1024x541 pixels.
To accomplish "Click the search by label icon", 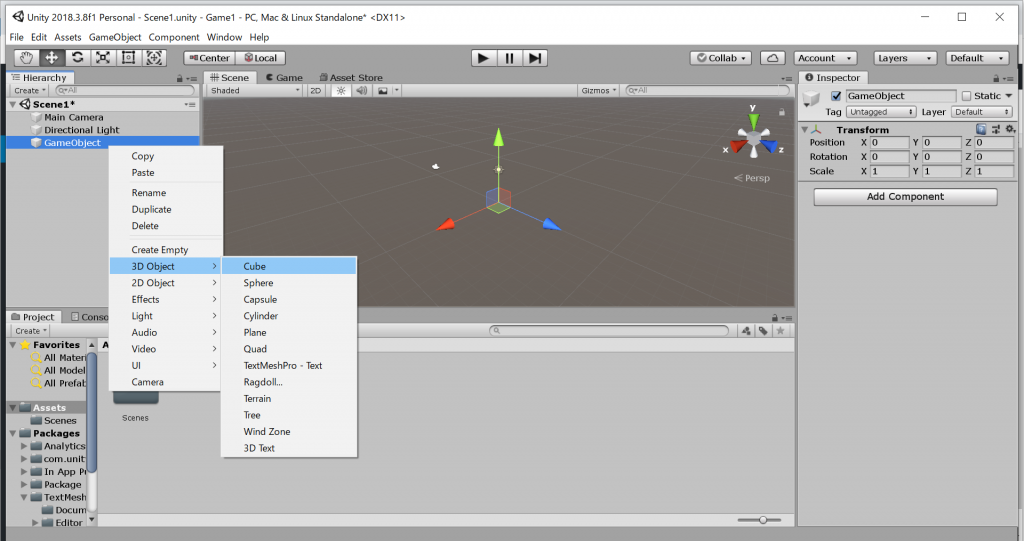I will click(763, 331).
